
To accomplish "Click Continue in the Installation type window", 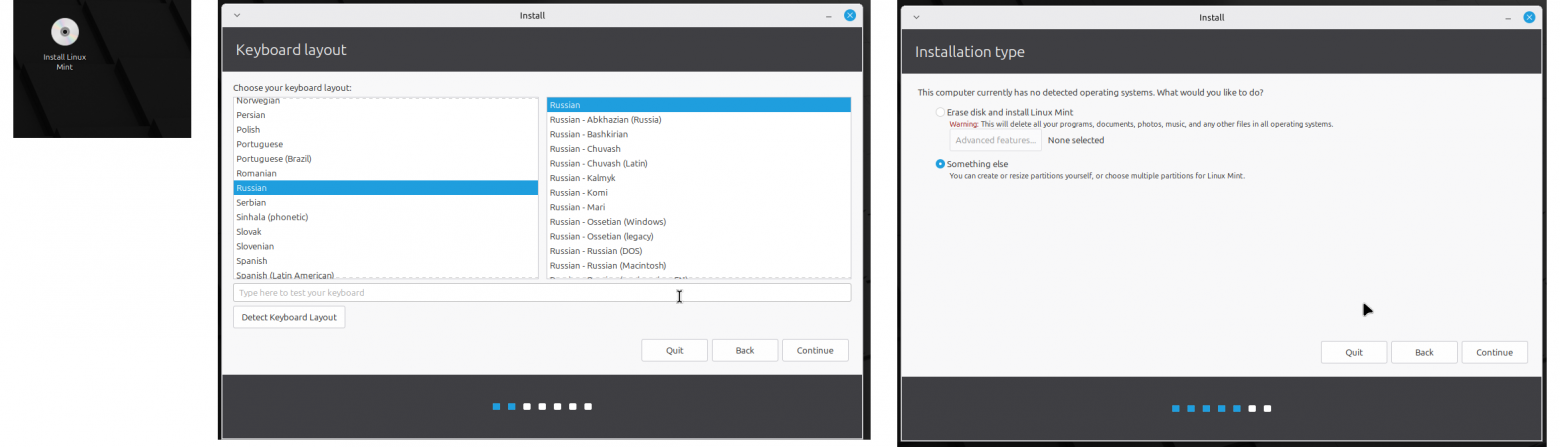I will point(1494,352).
